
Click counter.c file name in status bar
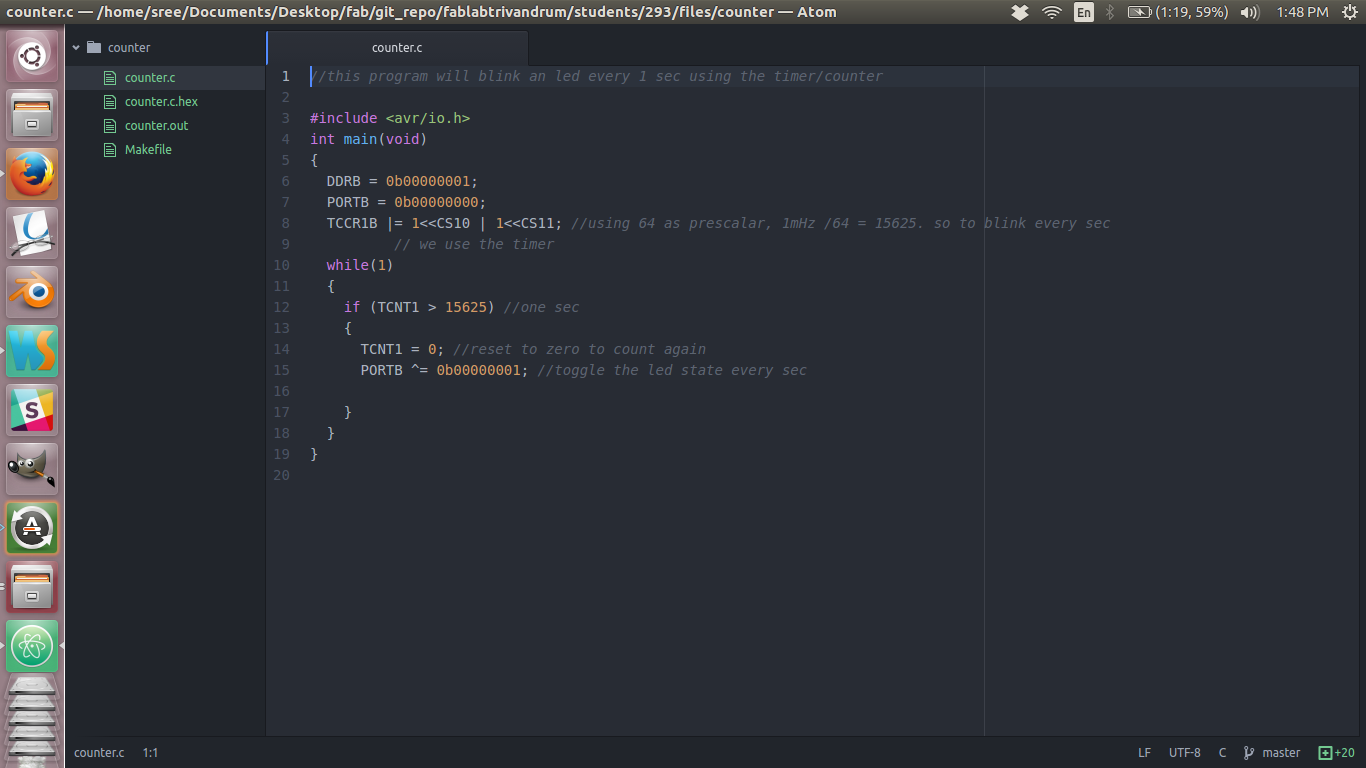pyautogui.click(x=99, y=753)
